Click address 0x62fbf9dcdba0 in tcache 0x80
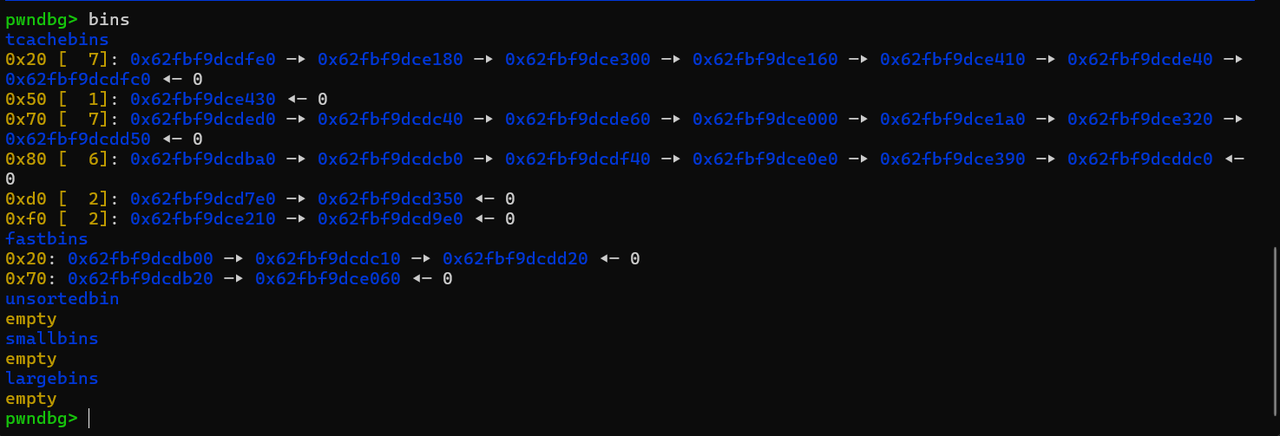The image size is (1280, 436). (x=203, y=159)
